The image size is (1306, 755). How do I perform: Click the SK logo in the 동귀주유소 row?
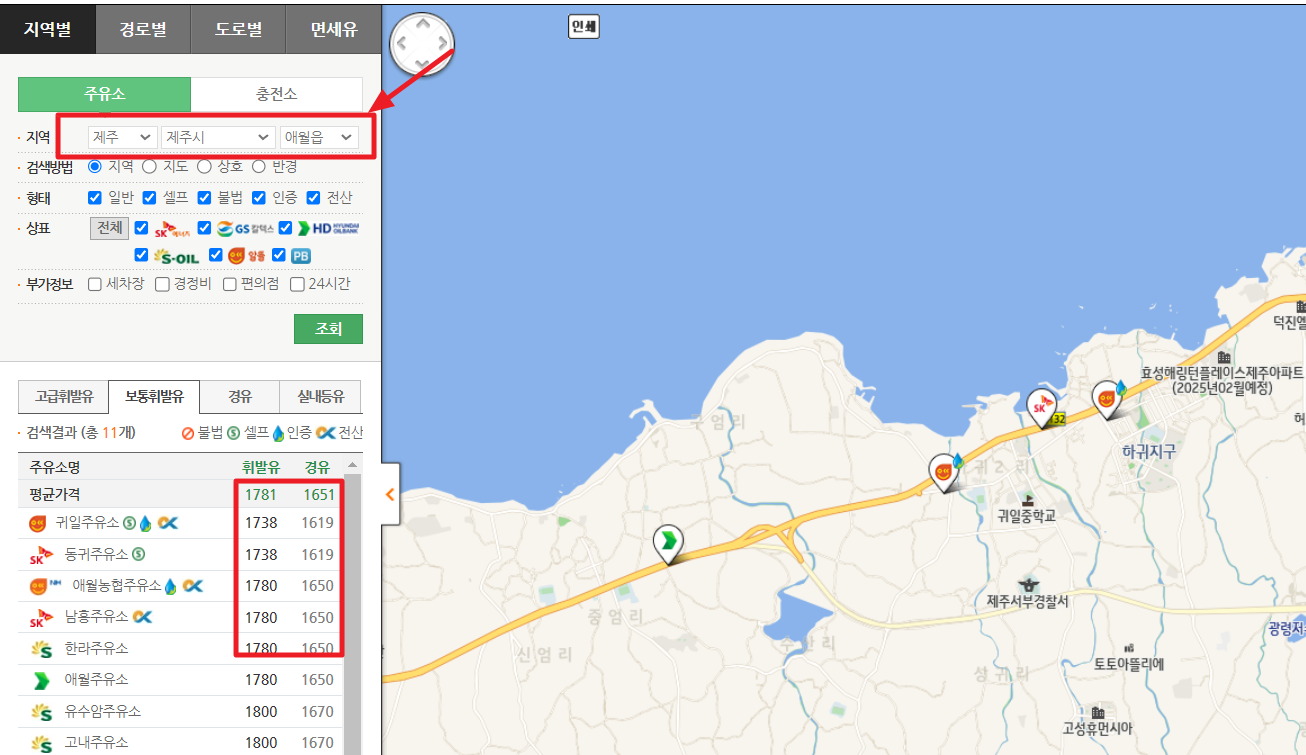click(39, 555)
